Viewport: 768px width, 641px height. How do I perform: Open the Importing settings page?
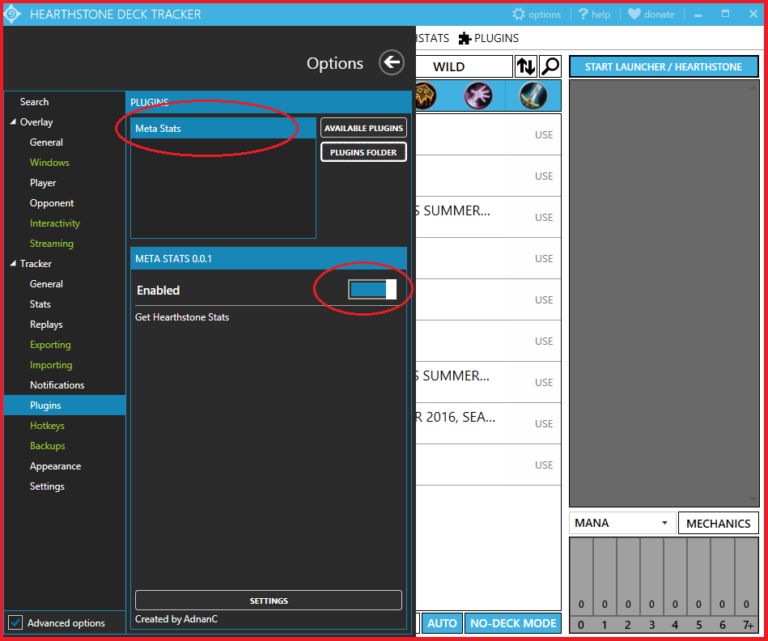click(51, 365)
